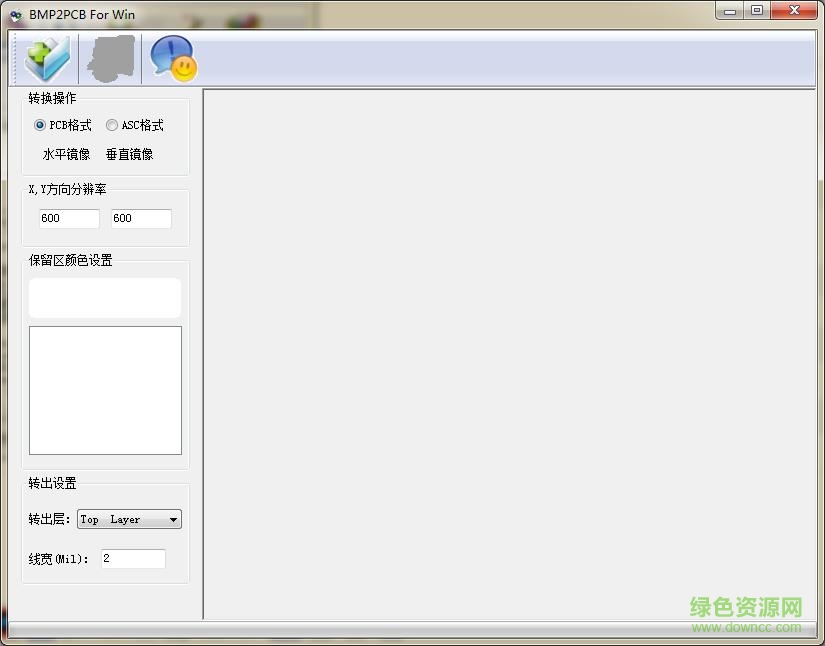Enable ASC output format option
Screen dimensions: 825x646
click(x=110, y=125)
